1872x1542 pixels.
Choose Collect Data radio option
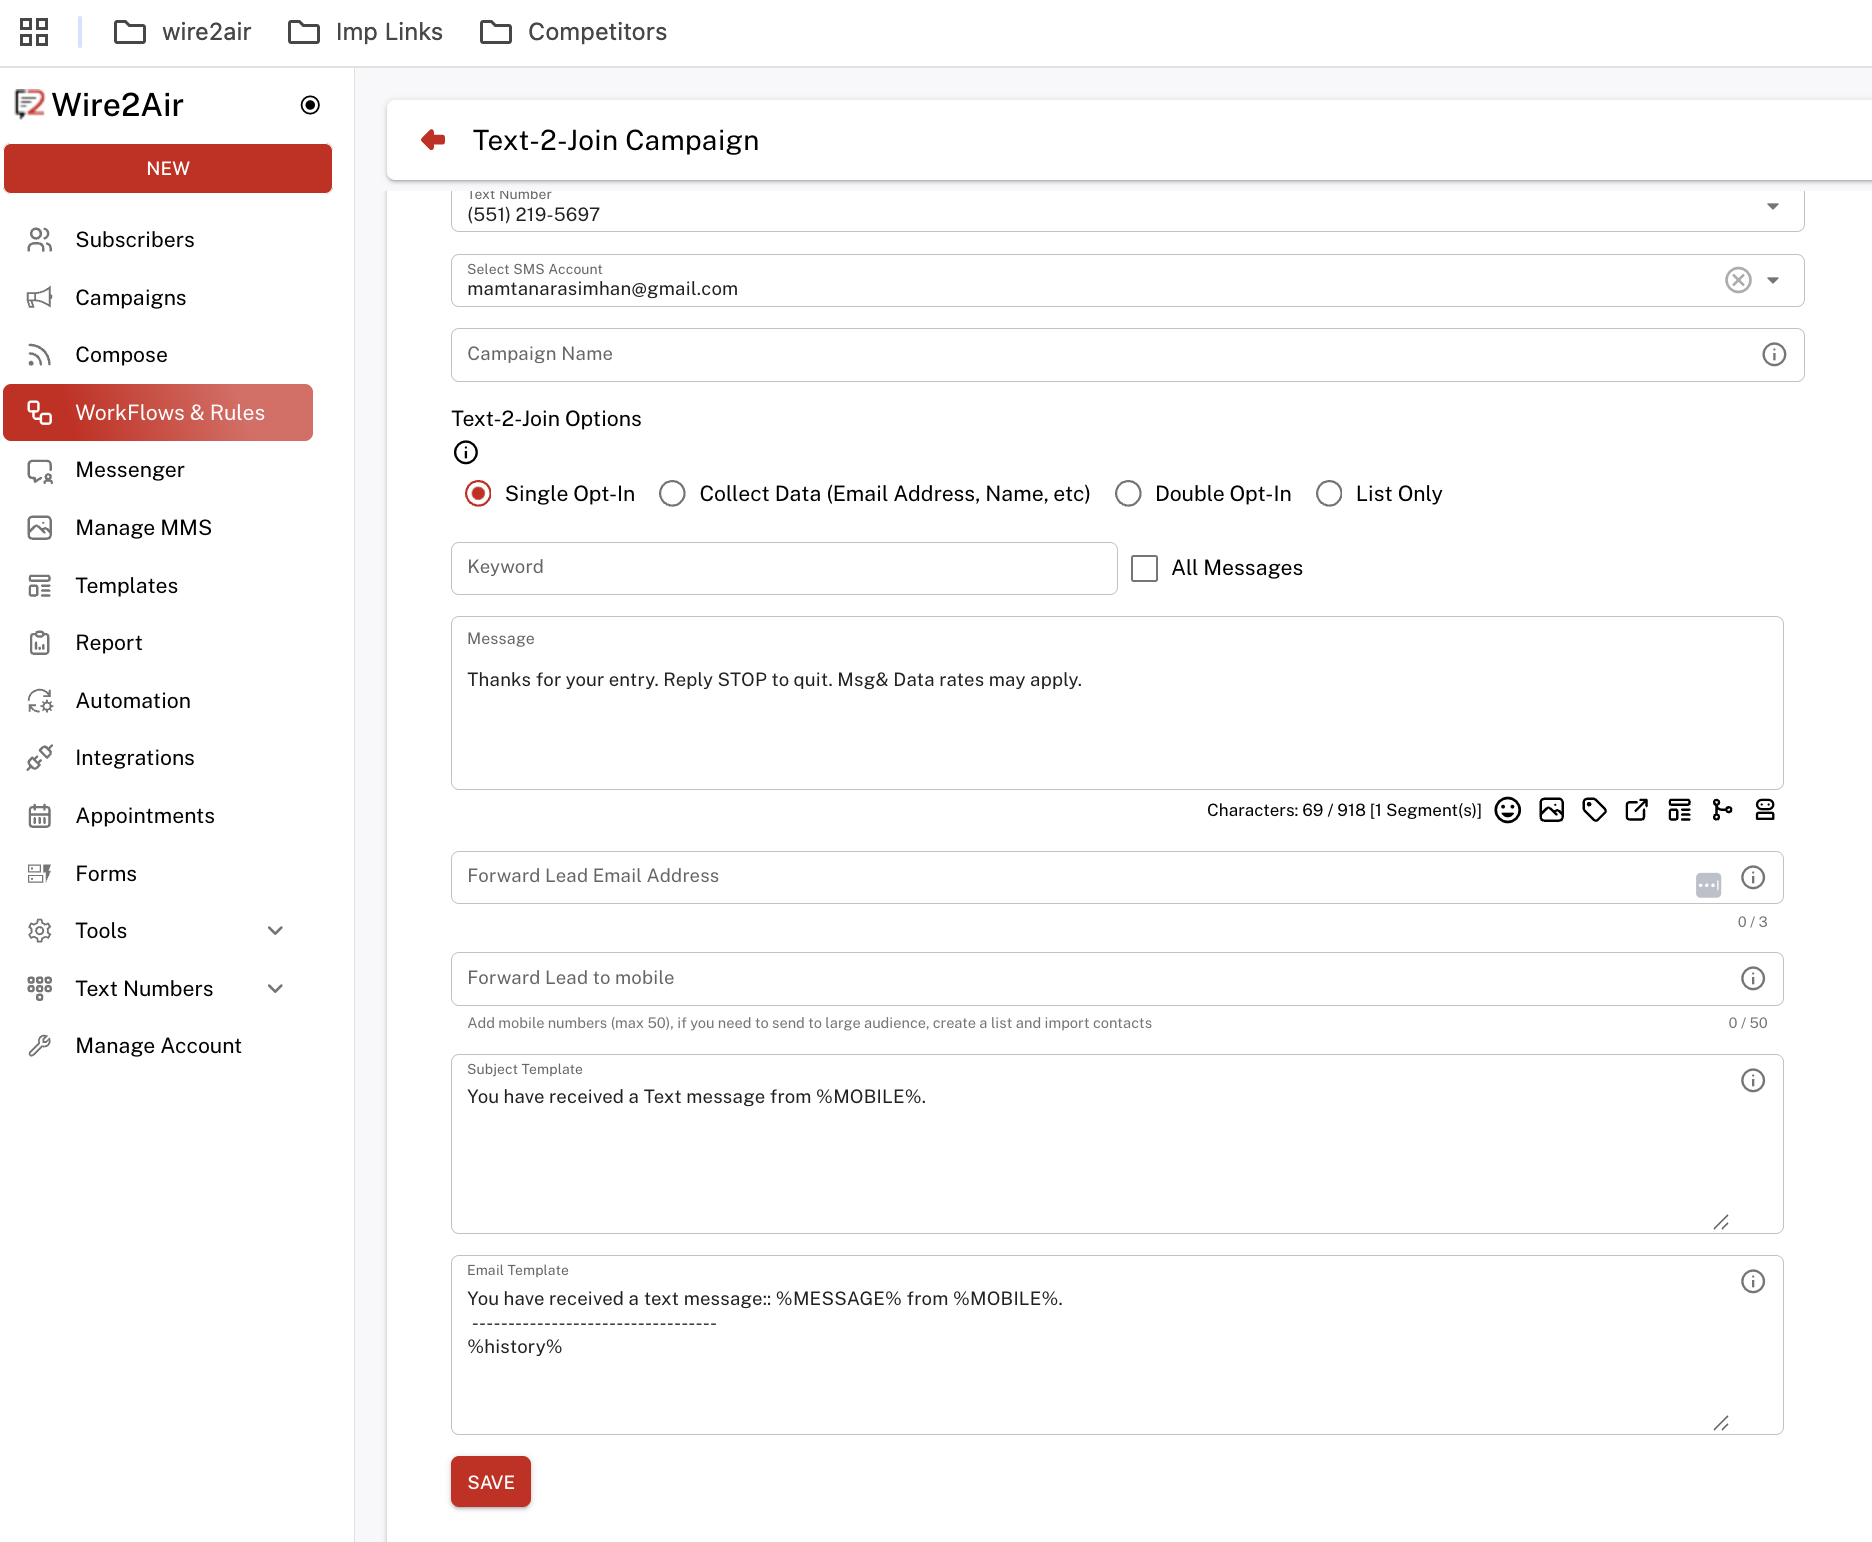tap(672, 494)
